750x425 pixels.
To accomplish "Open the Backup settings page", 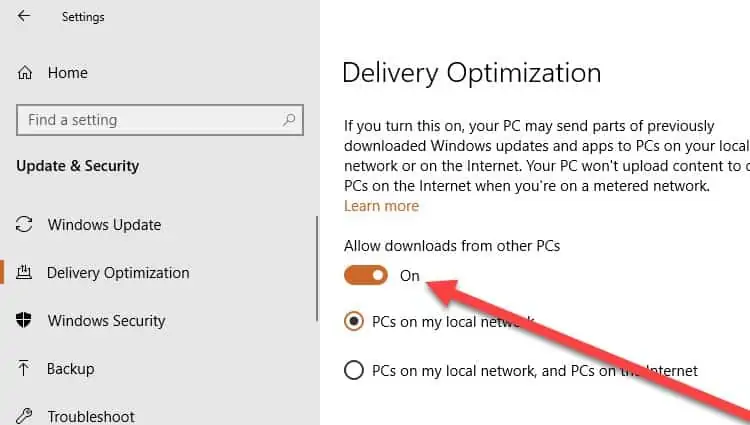I will pyautogui.click(x=70, y=369).
